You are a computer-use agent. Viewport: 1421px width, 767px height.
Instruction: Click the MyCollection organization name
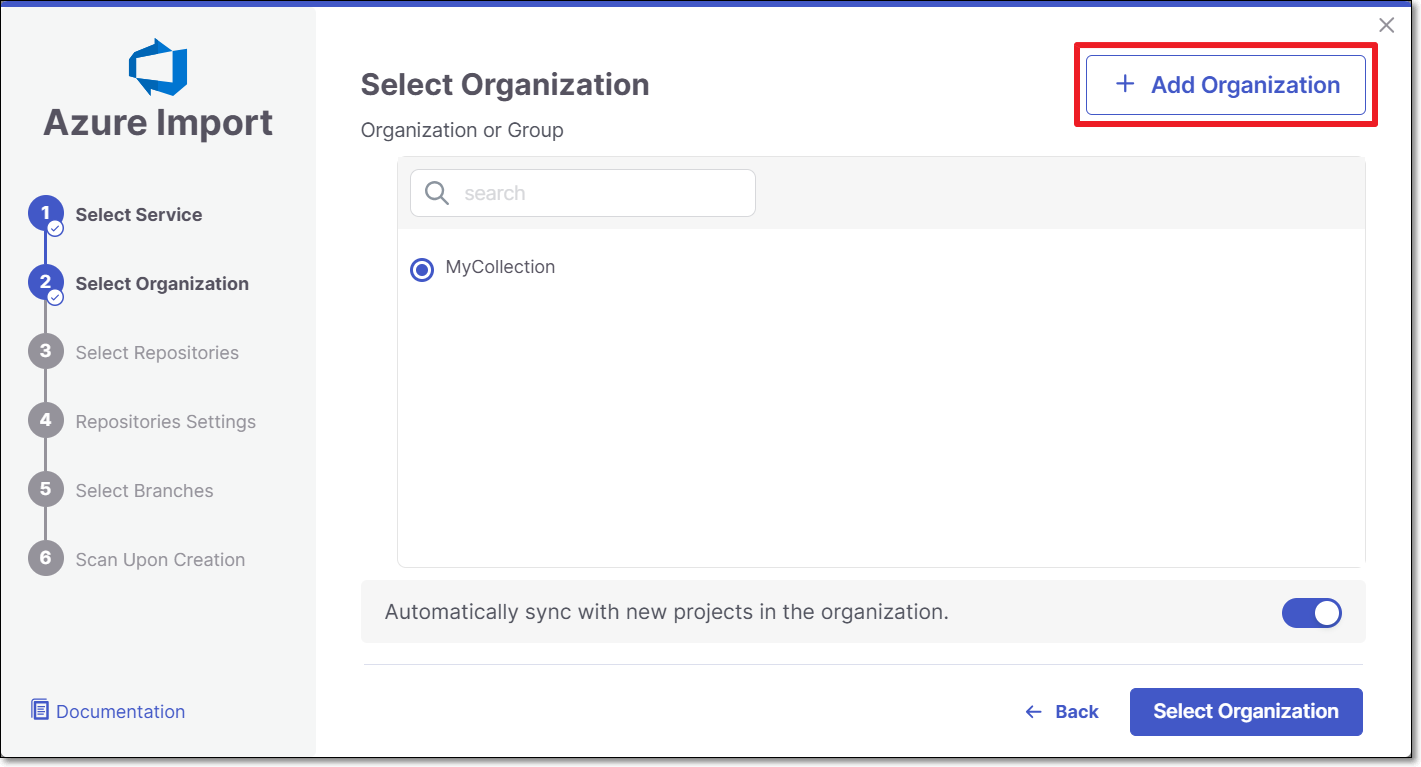[500, 267]
